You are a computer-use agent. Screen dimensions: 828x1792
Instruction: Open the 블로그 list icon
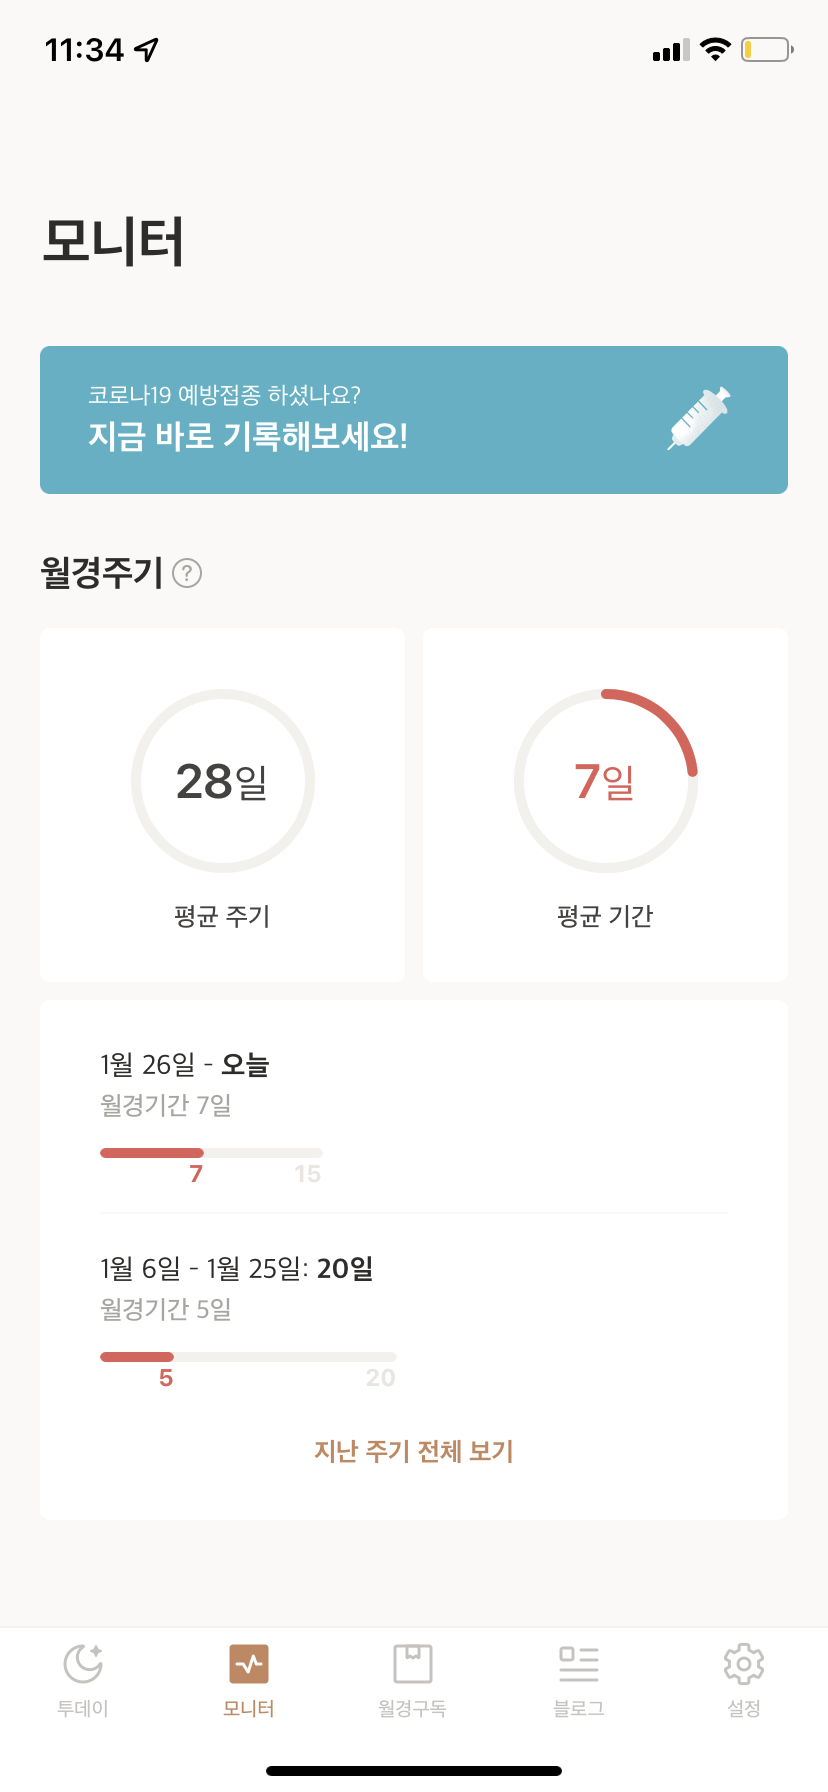pyautogui.click(x=579, y=1664)
